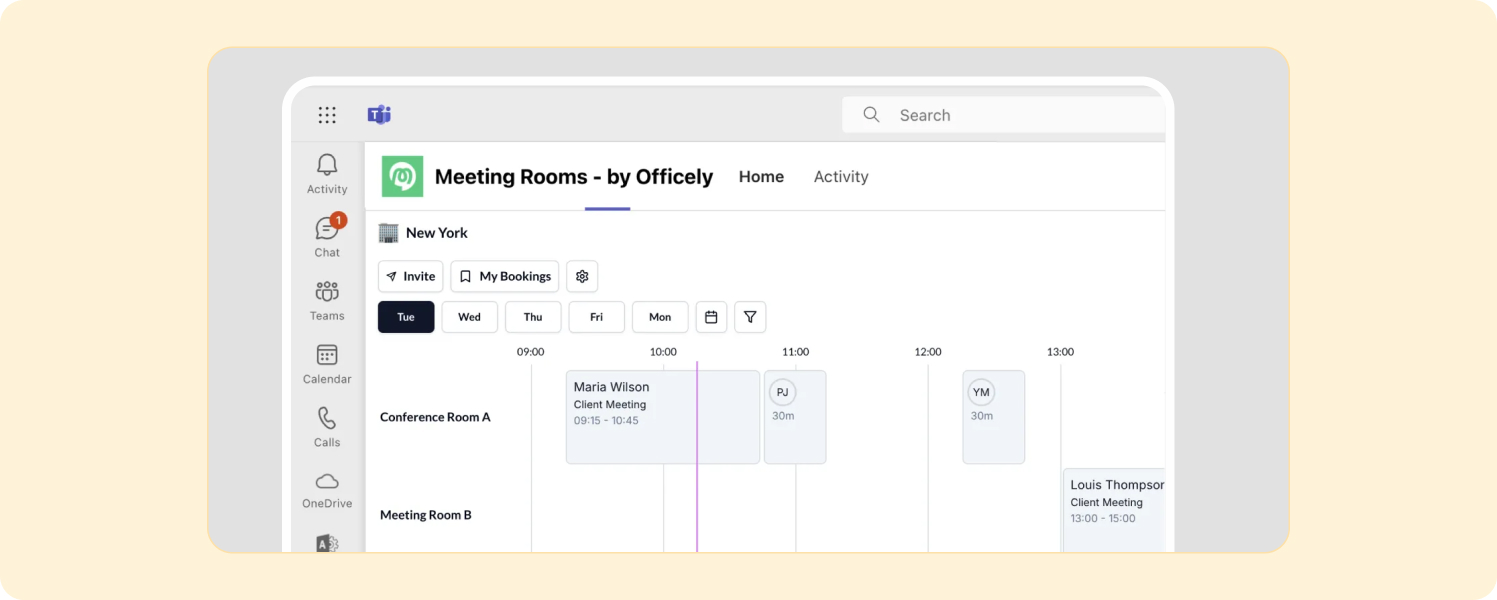Click the Officely green app logo
The image size is (1497, 600).
[403, 177]
